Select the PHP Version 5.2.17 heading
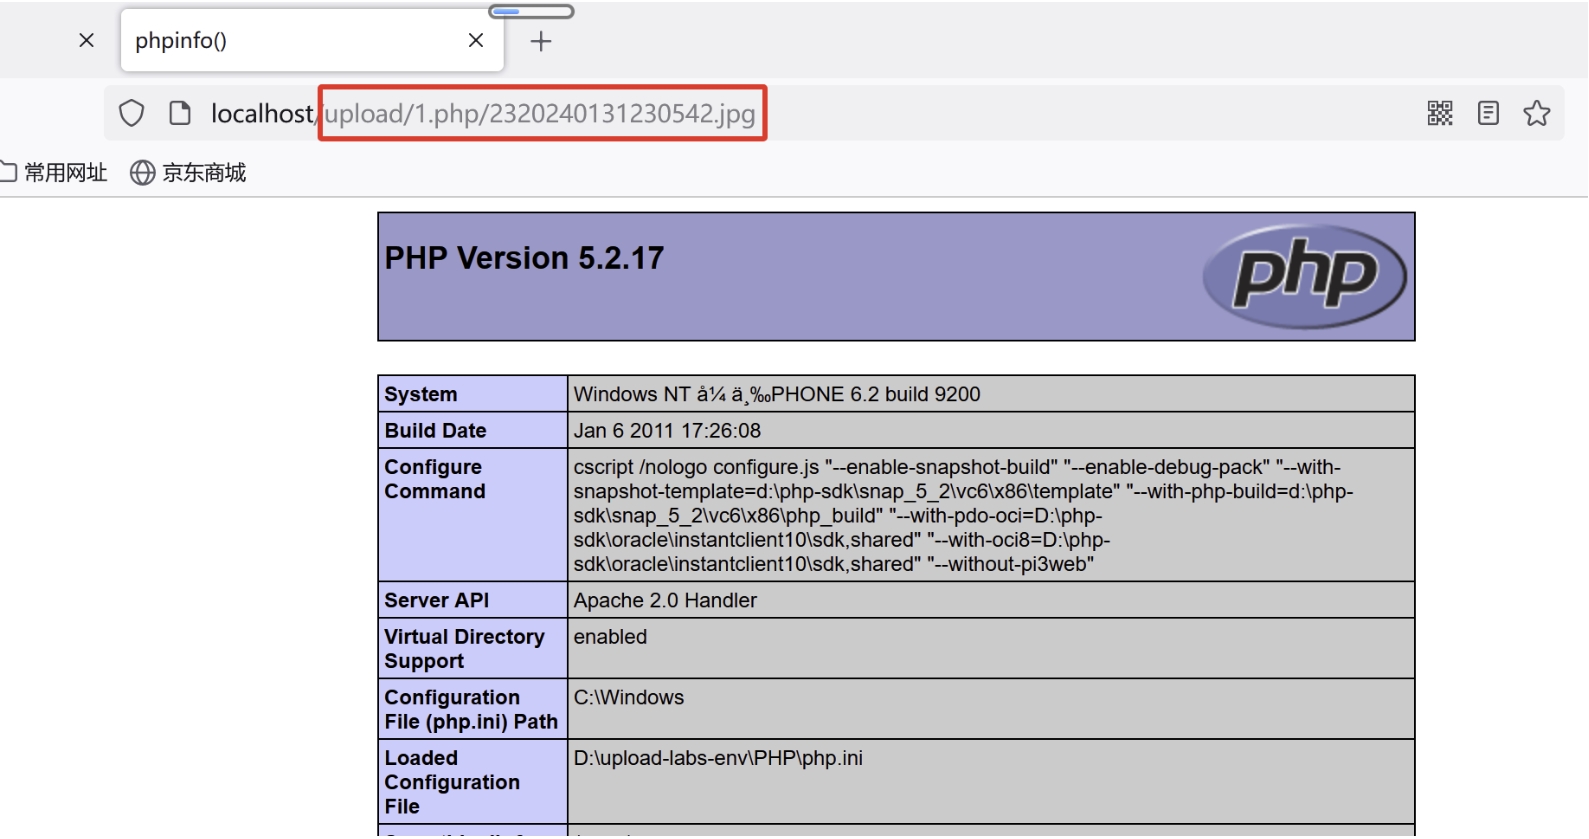 524,258
